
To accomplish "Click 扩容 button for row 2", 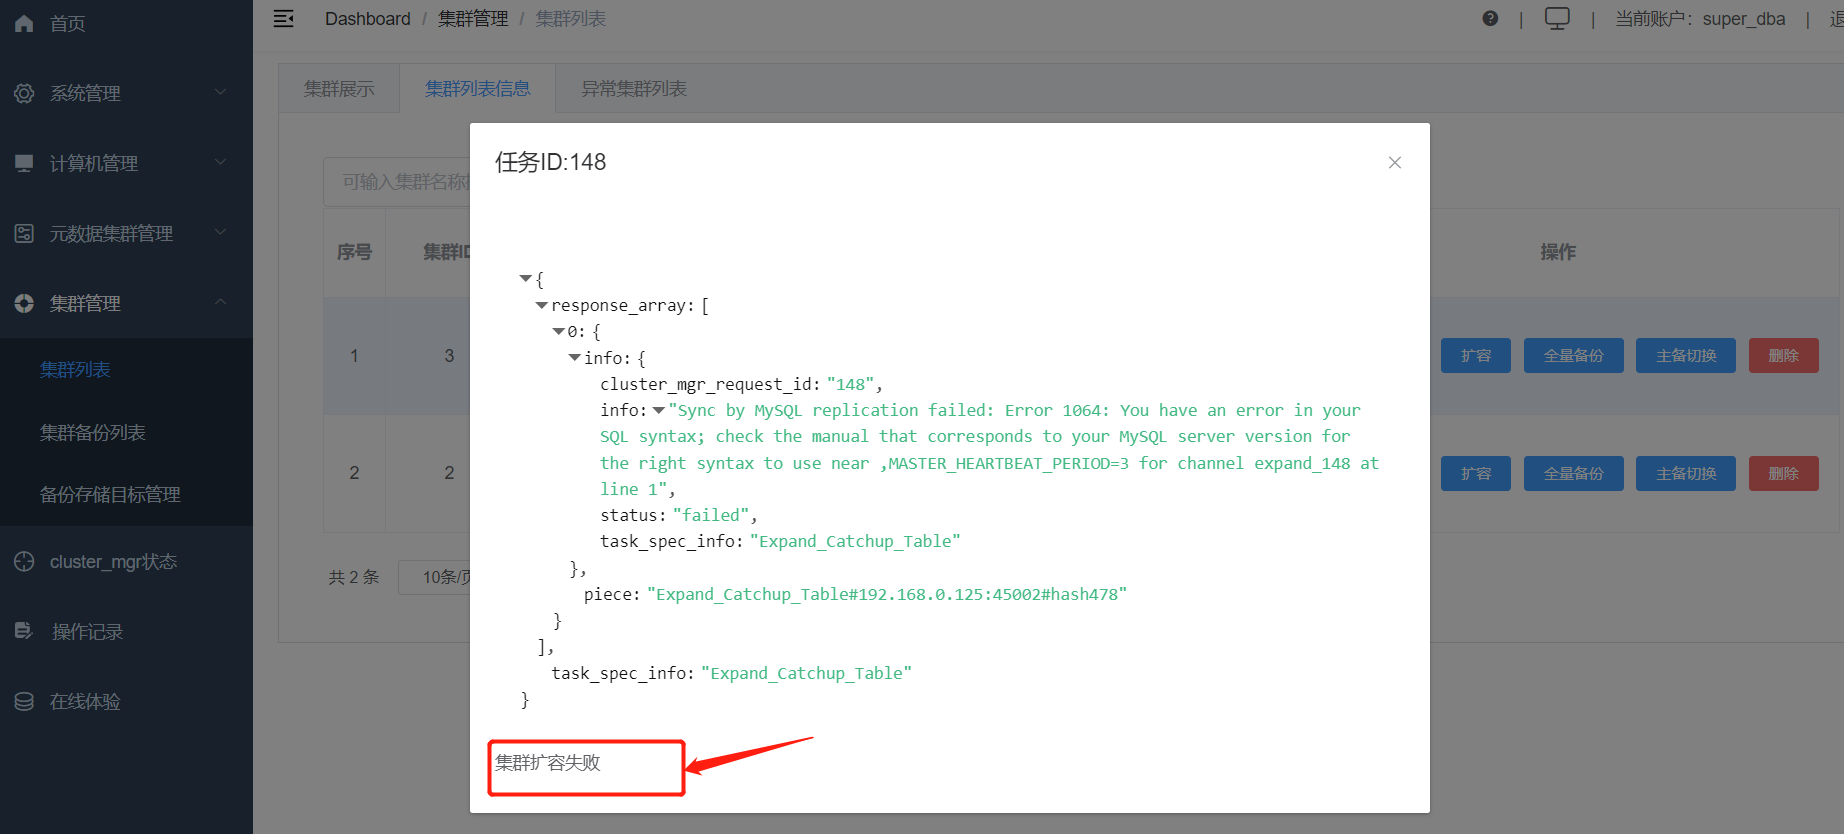I will click(1476, 474).
